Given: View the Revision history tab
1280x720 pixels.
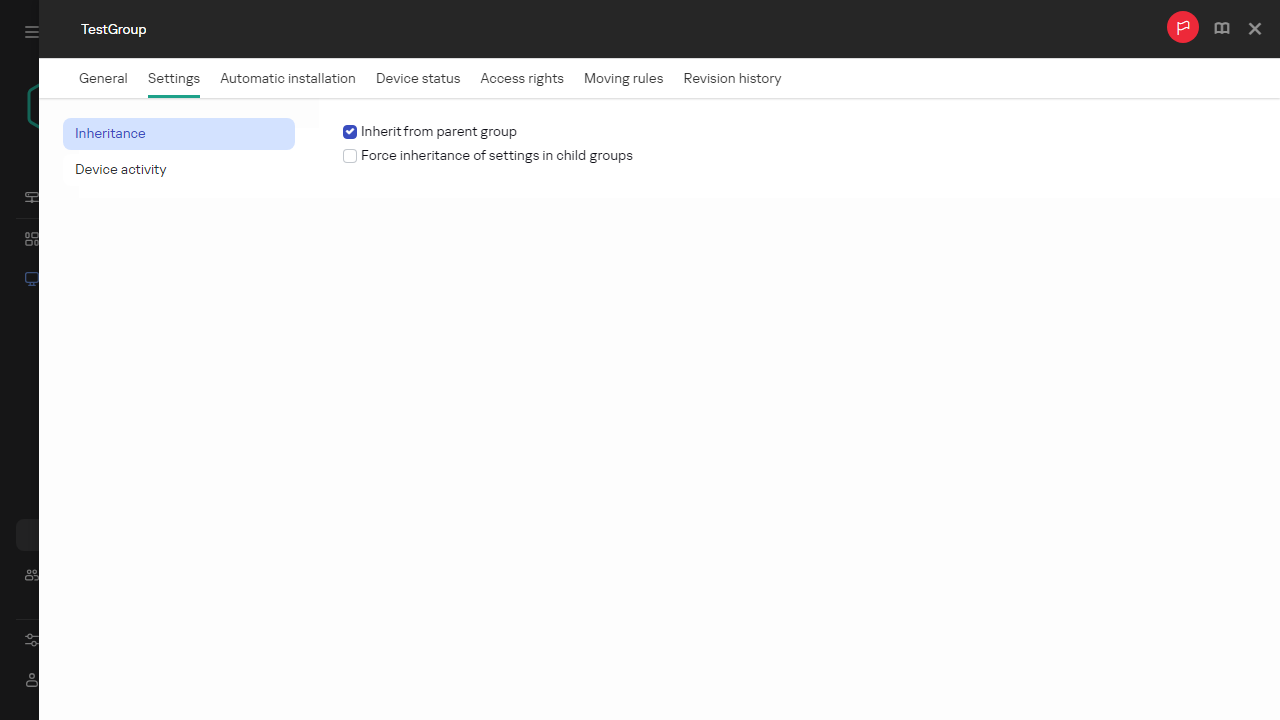Looking at the screenshot, I should point(732,78).
